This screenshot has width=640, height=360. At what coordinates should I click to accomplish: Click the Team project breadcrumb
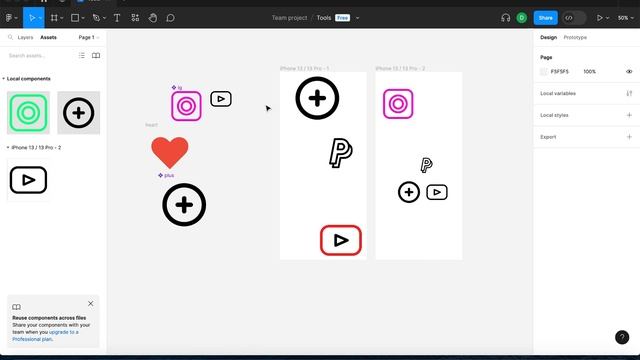(289, 18)
